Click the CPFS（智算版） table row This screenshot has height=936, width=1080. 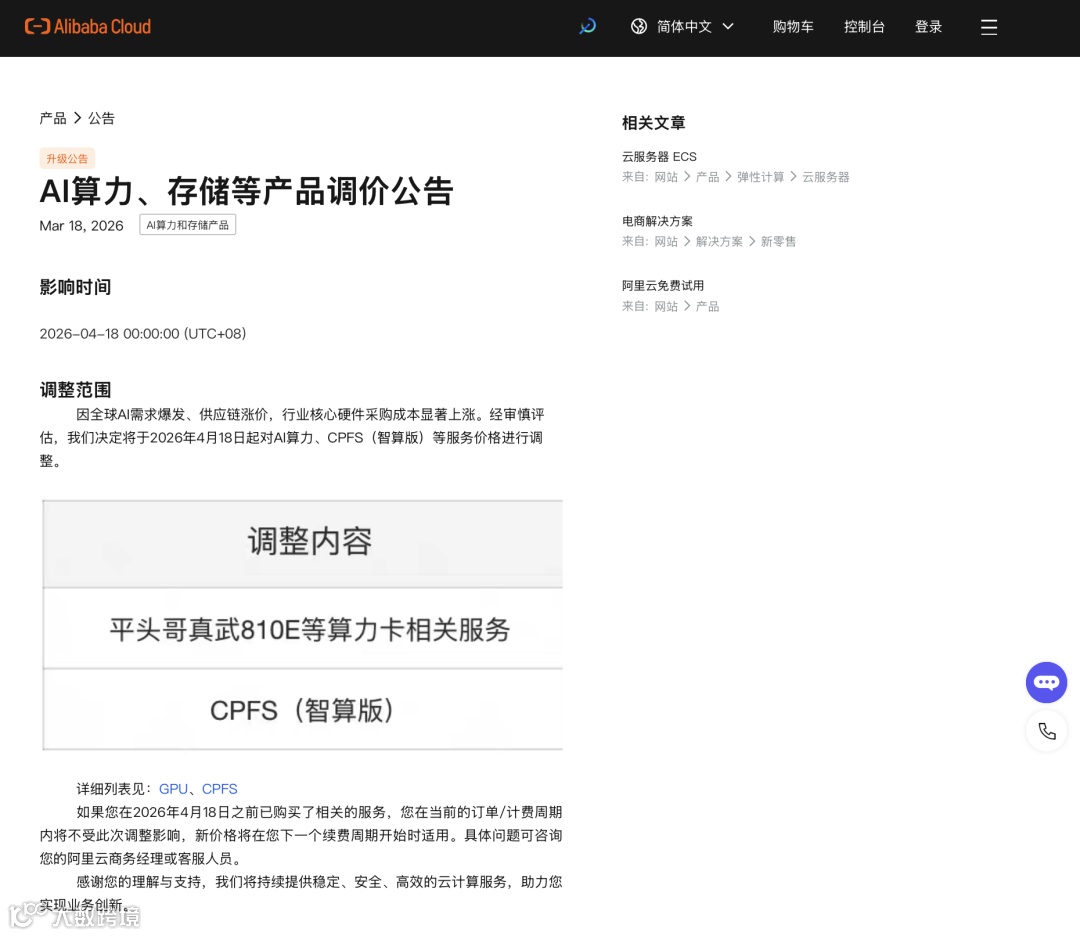303,710
